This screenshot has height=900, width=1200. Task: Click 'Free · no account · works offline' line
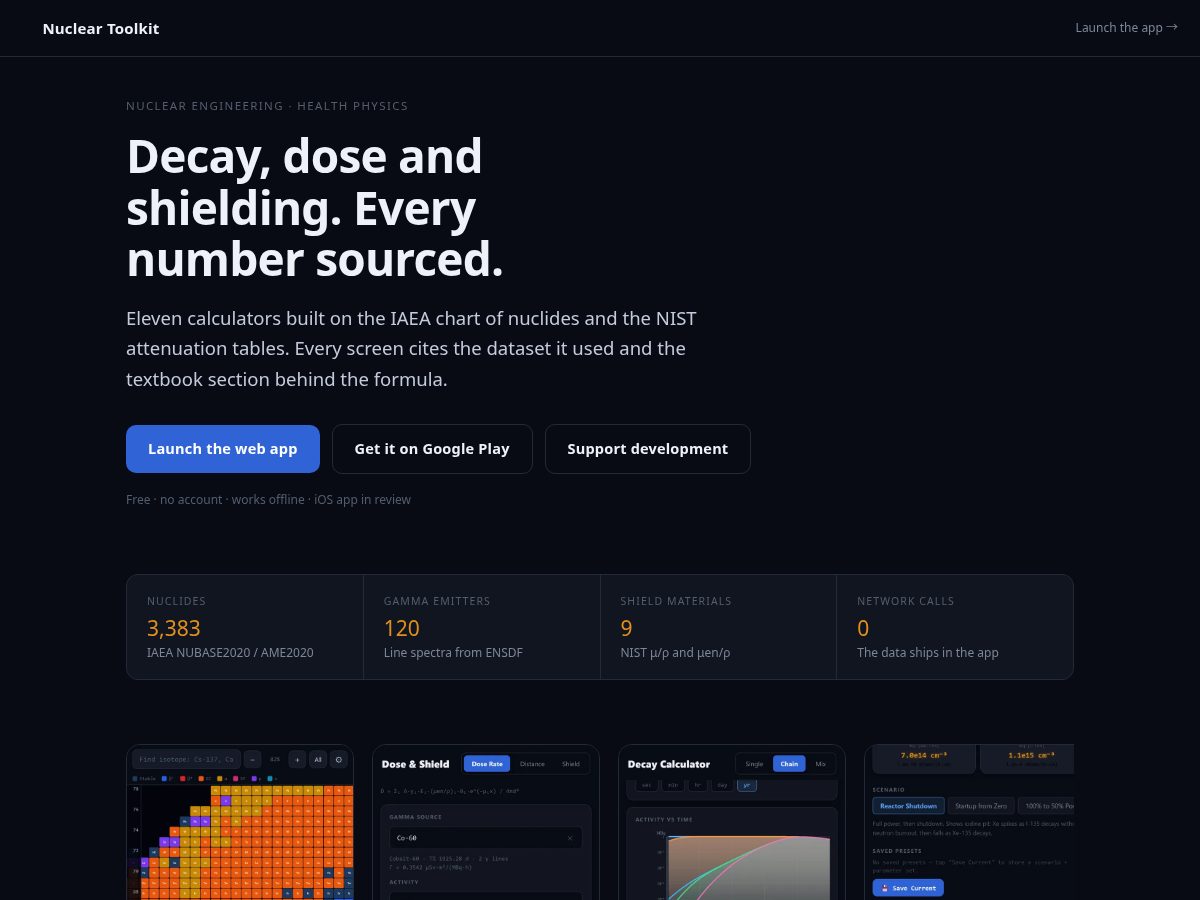click(268, 499)
